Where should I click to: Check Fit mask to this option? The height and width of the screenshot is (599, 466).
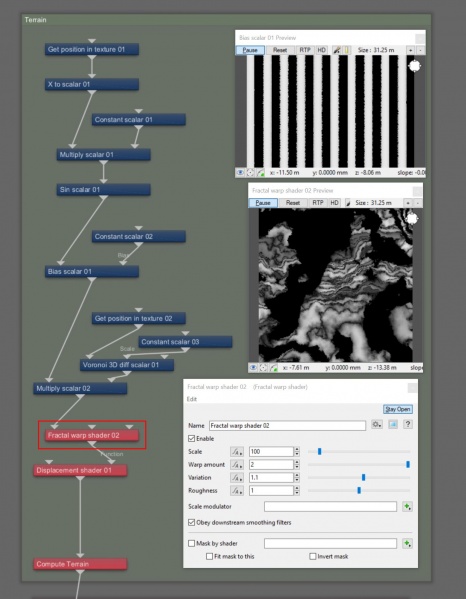point(209,556)
